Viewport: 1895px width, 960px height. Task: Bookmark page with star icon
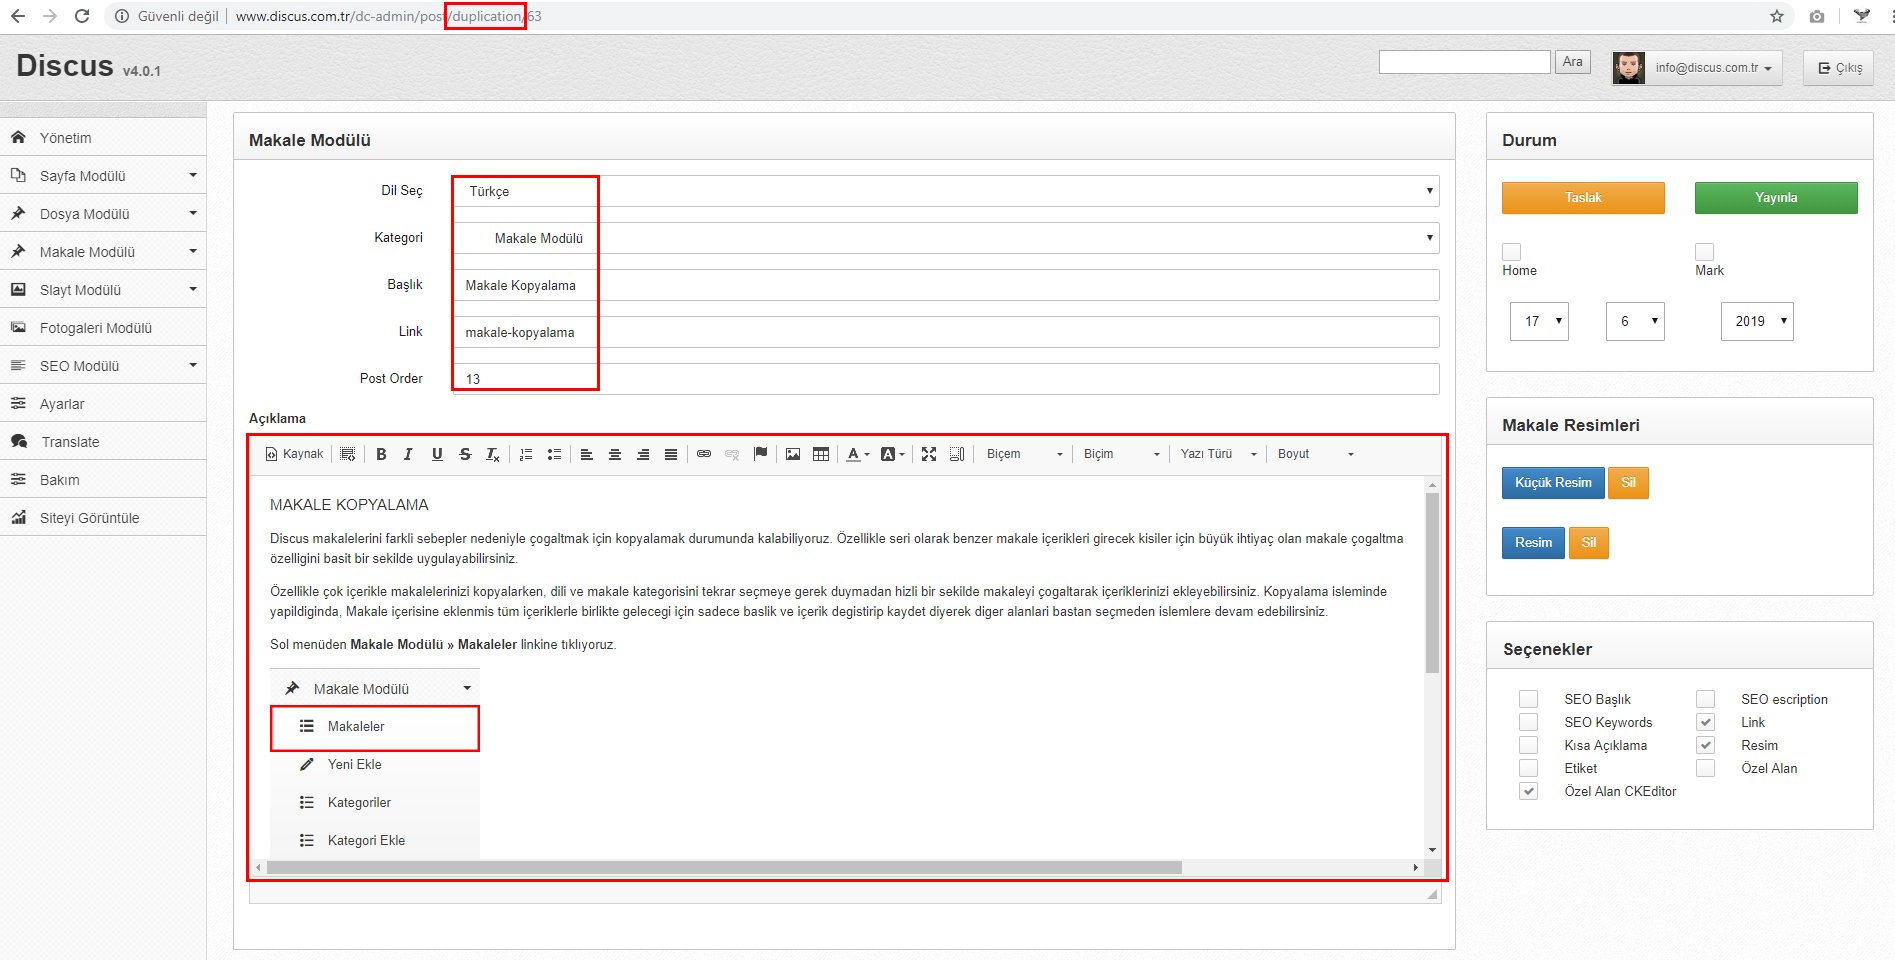coord(1776,16)
